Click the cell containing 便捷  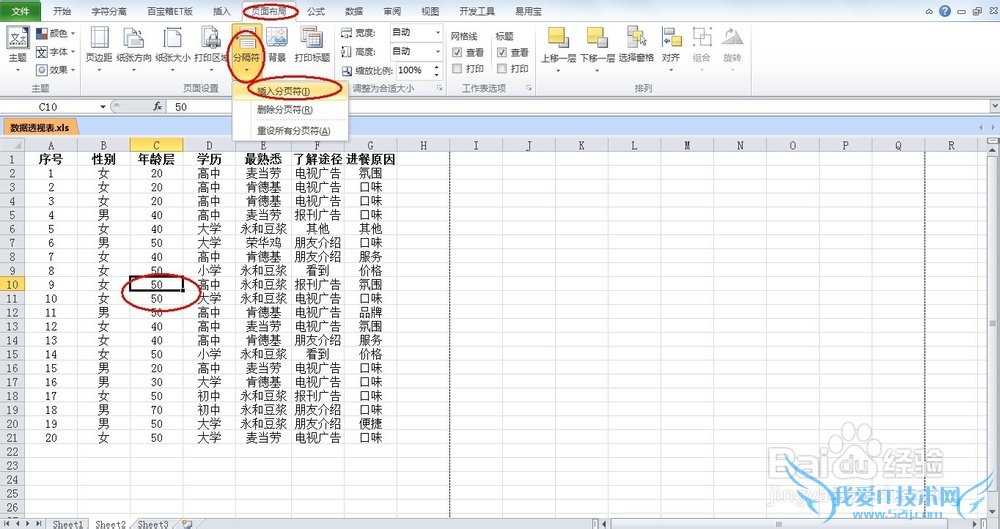pyautogui.click(x=371, y=424)
